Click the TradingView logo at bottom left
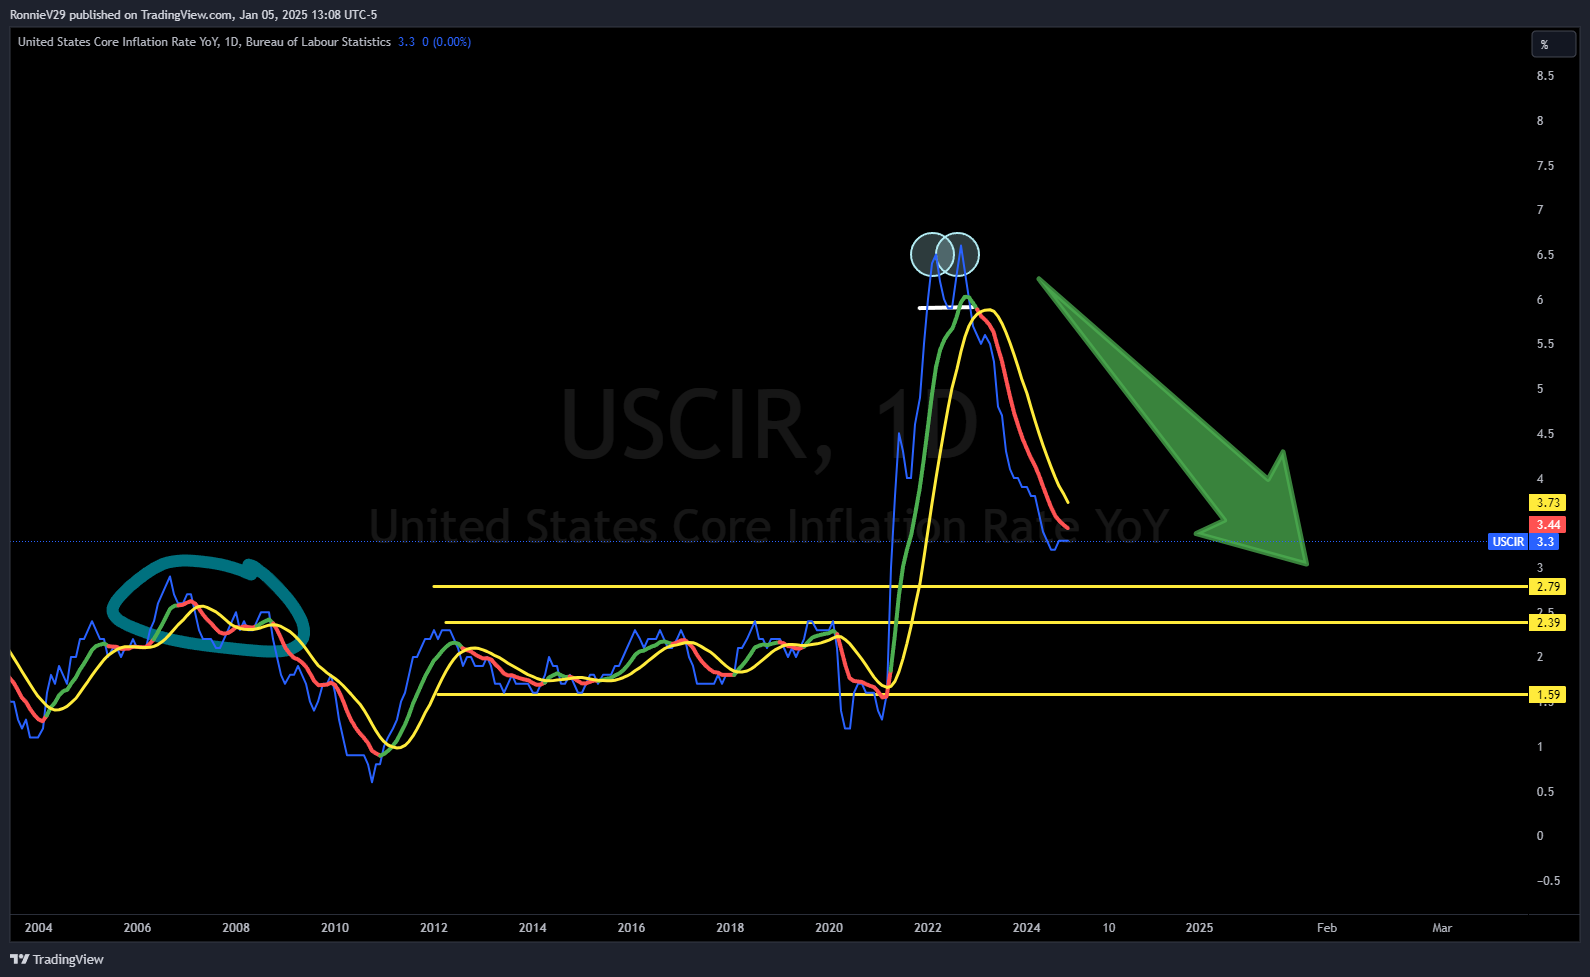Viewport: 1590px width, 977px height. tap(57, 959)
